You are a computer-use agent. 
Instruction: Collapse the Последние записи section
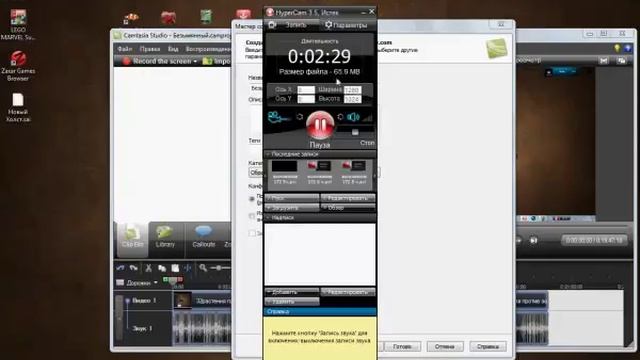[320, 154]
